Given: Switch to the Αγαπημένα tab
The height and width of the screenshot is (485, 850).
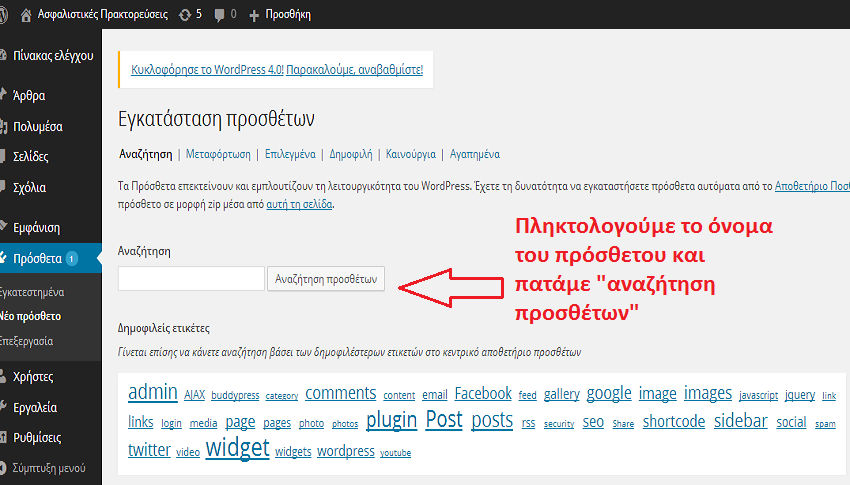Looking at the screenshot, I should (x=475, y=154).
